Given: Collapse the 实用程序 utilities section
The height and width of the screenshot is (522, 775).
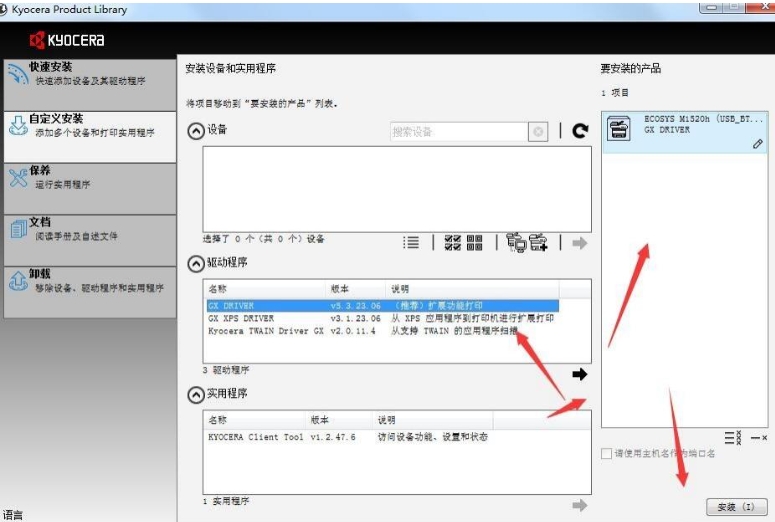Looking at the screenshot, I should pos(196,394).
